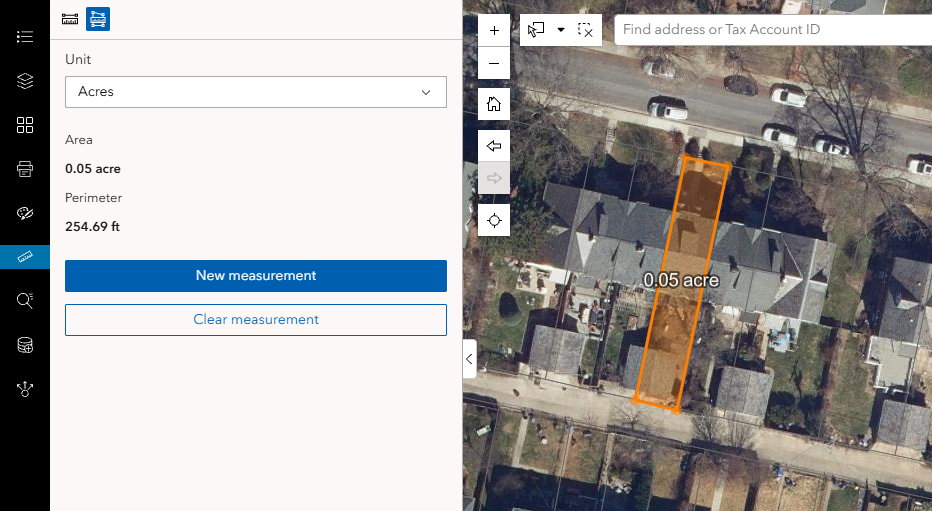Open the network share icon in sidebar
The height and width of the screenshot is (511, 932).
click(x=25, y=389)
